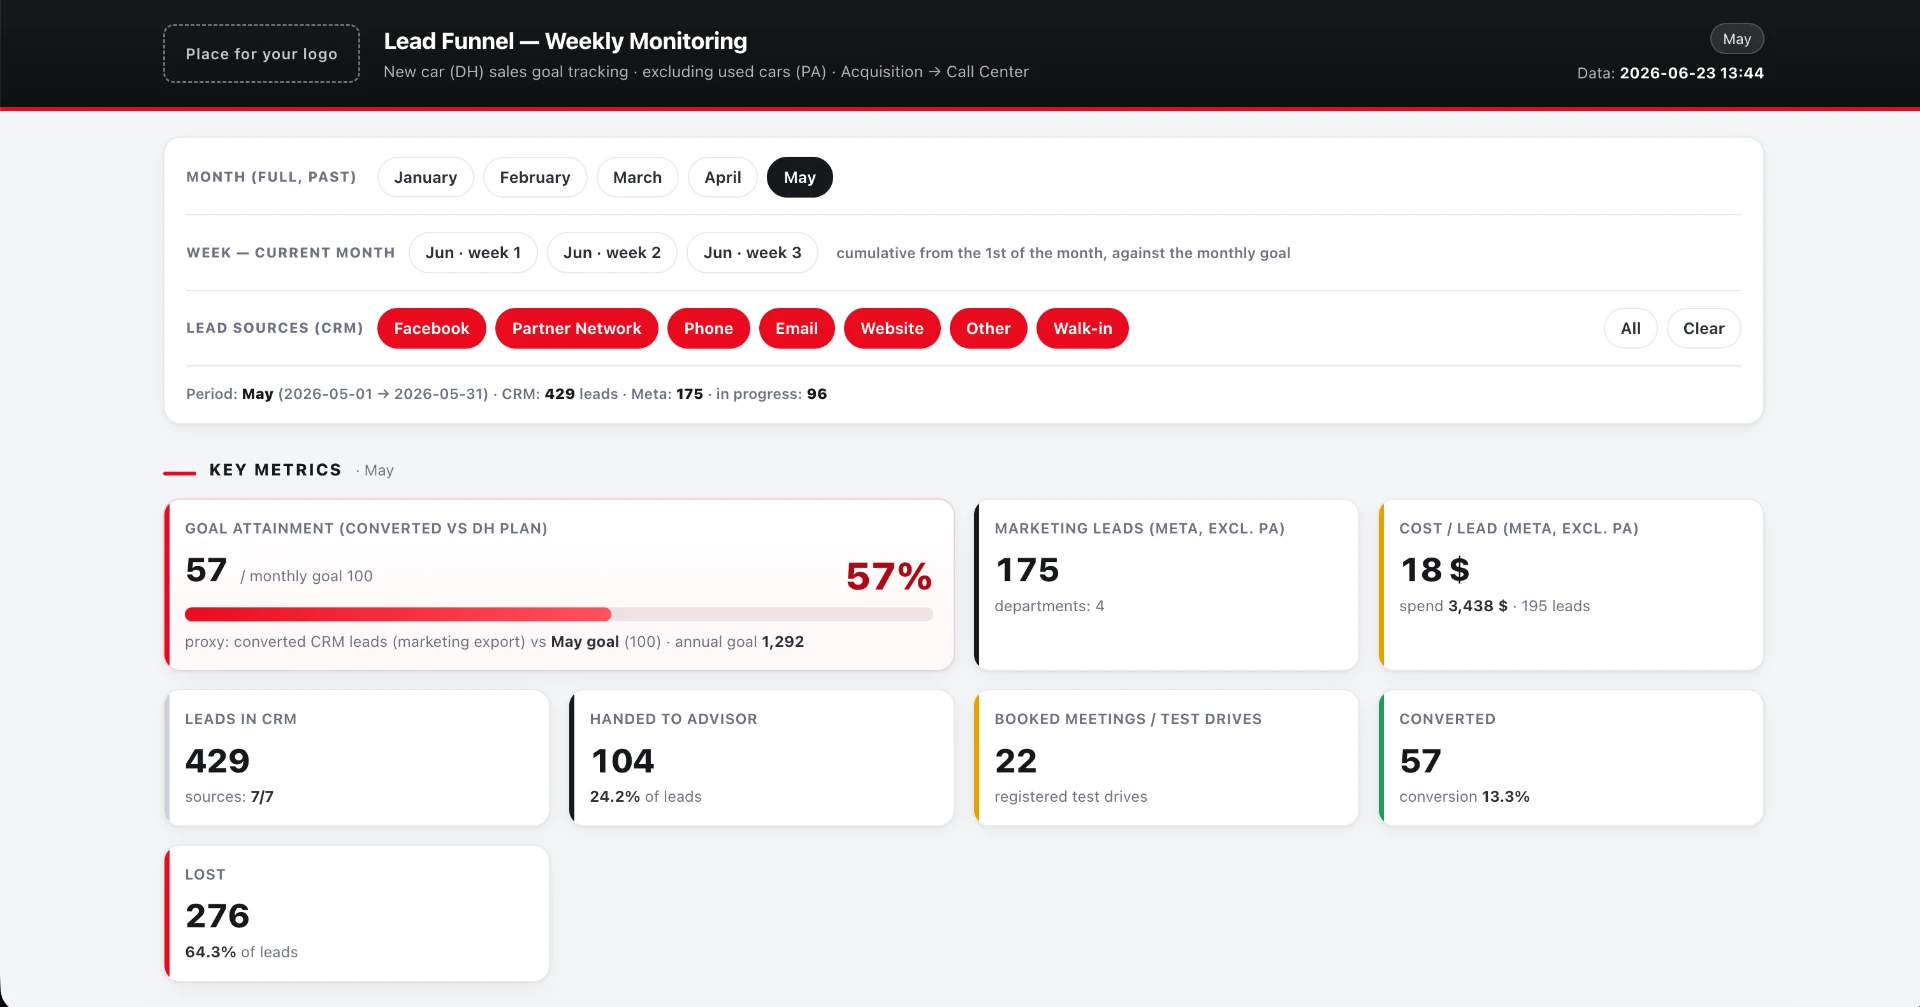Screen dimensions: 1920x1007
Task: Select the January month filter
Action: pos(425,177)
